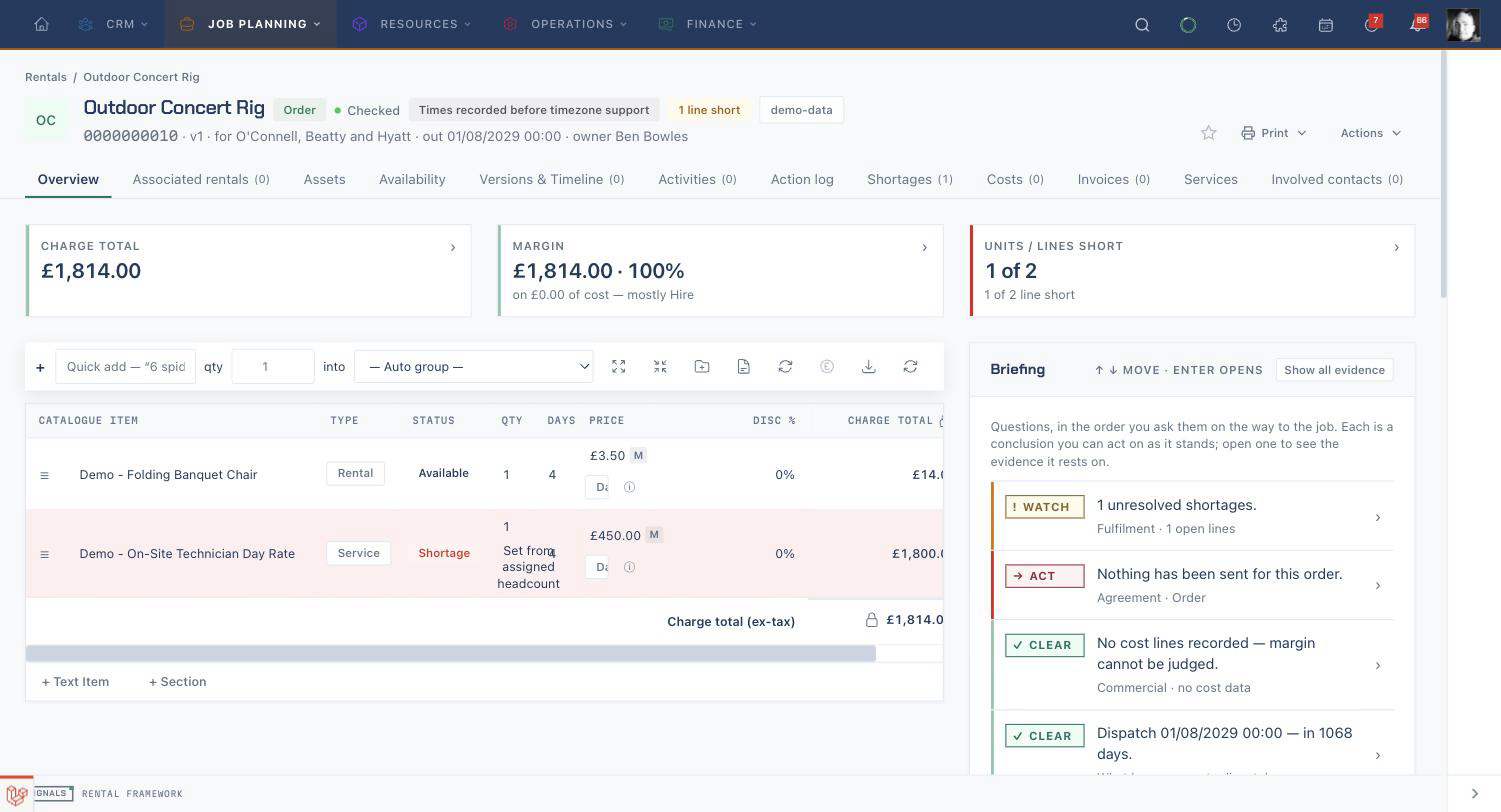The height and width of the screenshot is (812, 1501).
Task: Open the alert icon with badge 7
Action: coord(1372,25)
